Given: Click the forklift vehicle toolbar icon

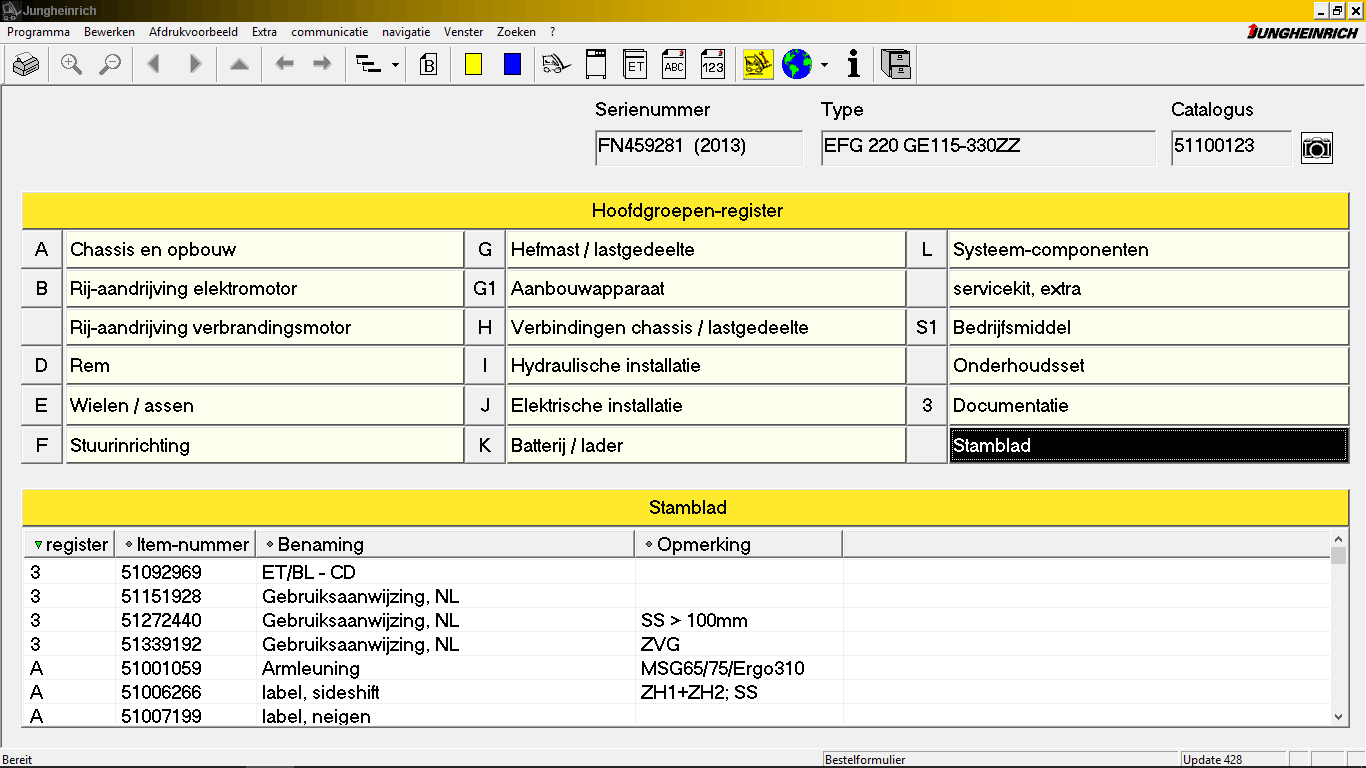Looking at the screenshot, I should pyautogui.click(x=555, y=65).
